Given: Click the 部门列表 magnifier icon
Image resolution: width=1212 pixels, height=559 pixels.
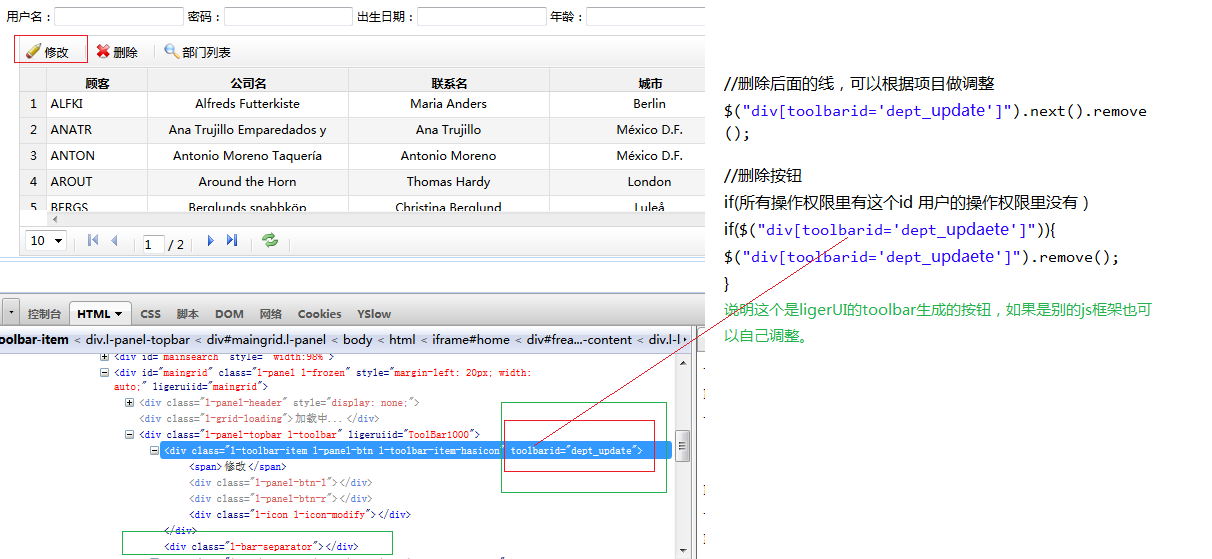Looking at the screenshot, I should [172, 51].
